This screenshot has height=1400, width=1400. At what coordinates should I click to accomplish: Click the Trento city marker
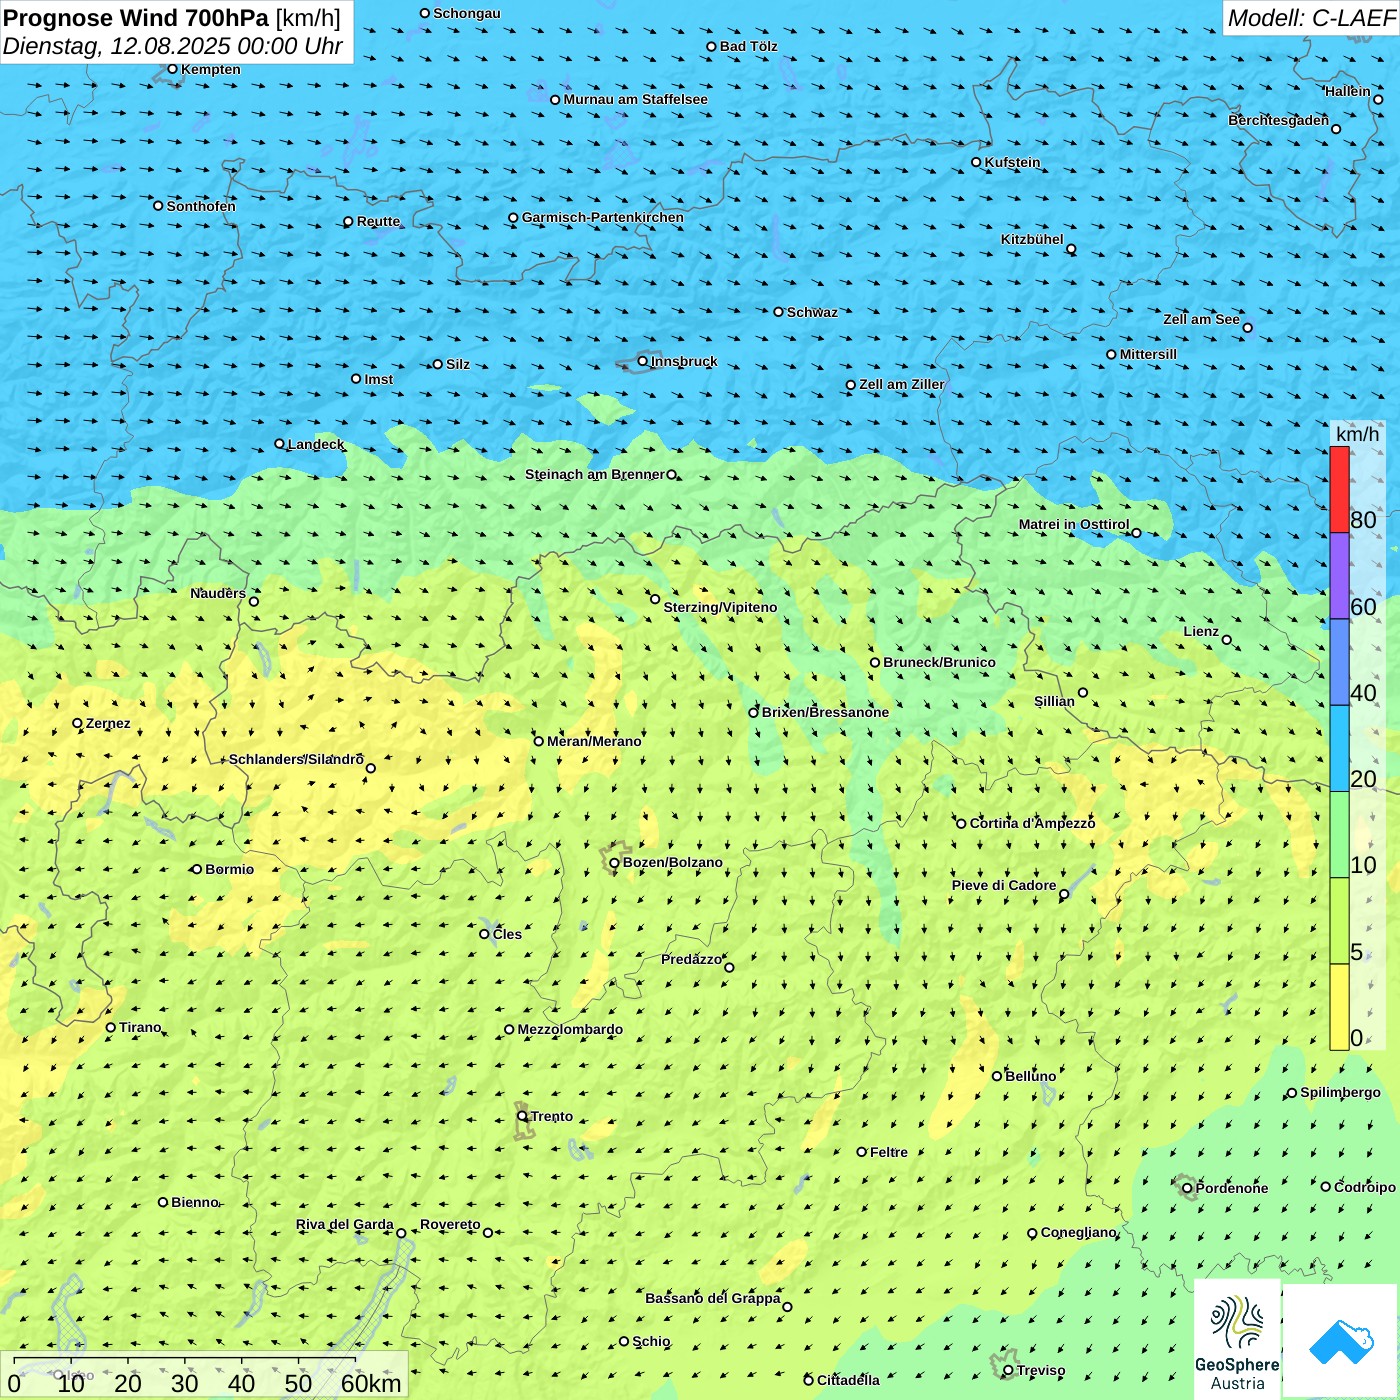(x=522, y=1116)
